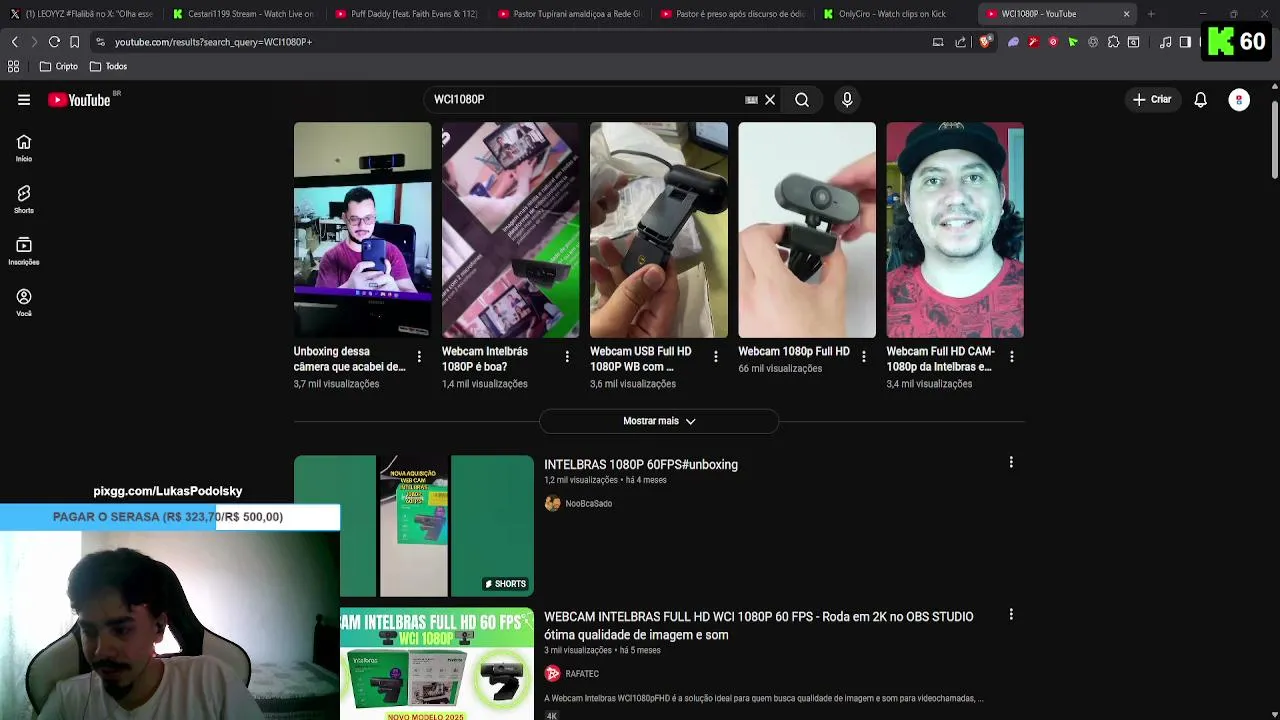Image resolution: width=1280 pixels, height=720 pixels.
Task: Close the WCI1080P YouTube tab
Action: (1126, 14)
